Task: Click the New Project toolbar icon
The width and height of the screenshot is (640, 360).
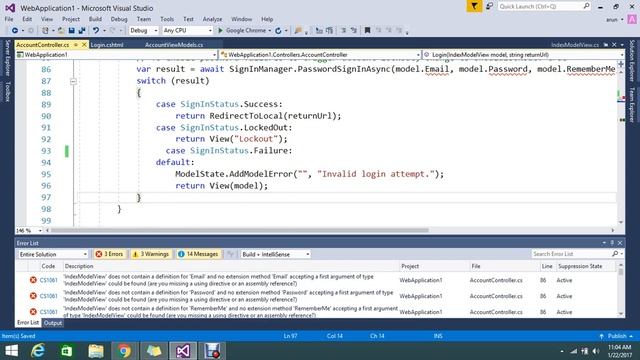Action: [45, 31]
